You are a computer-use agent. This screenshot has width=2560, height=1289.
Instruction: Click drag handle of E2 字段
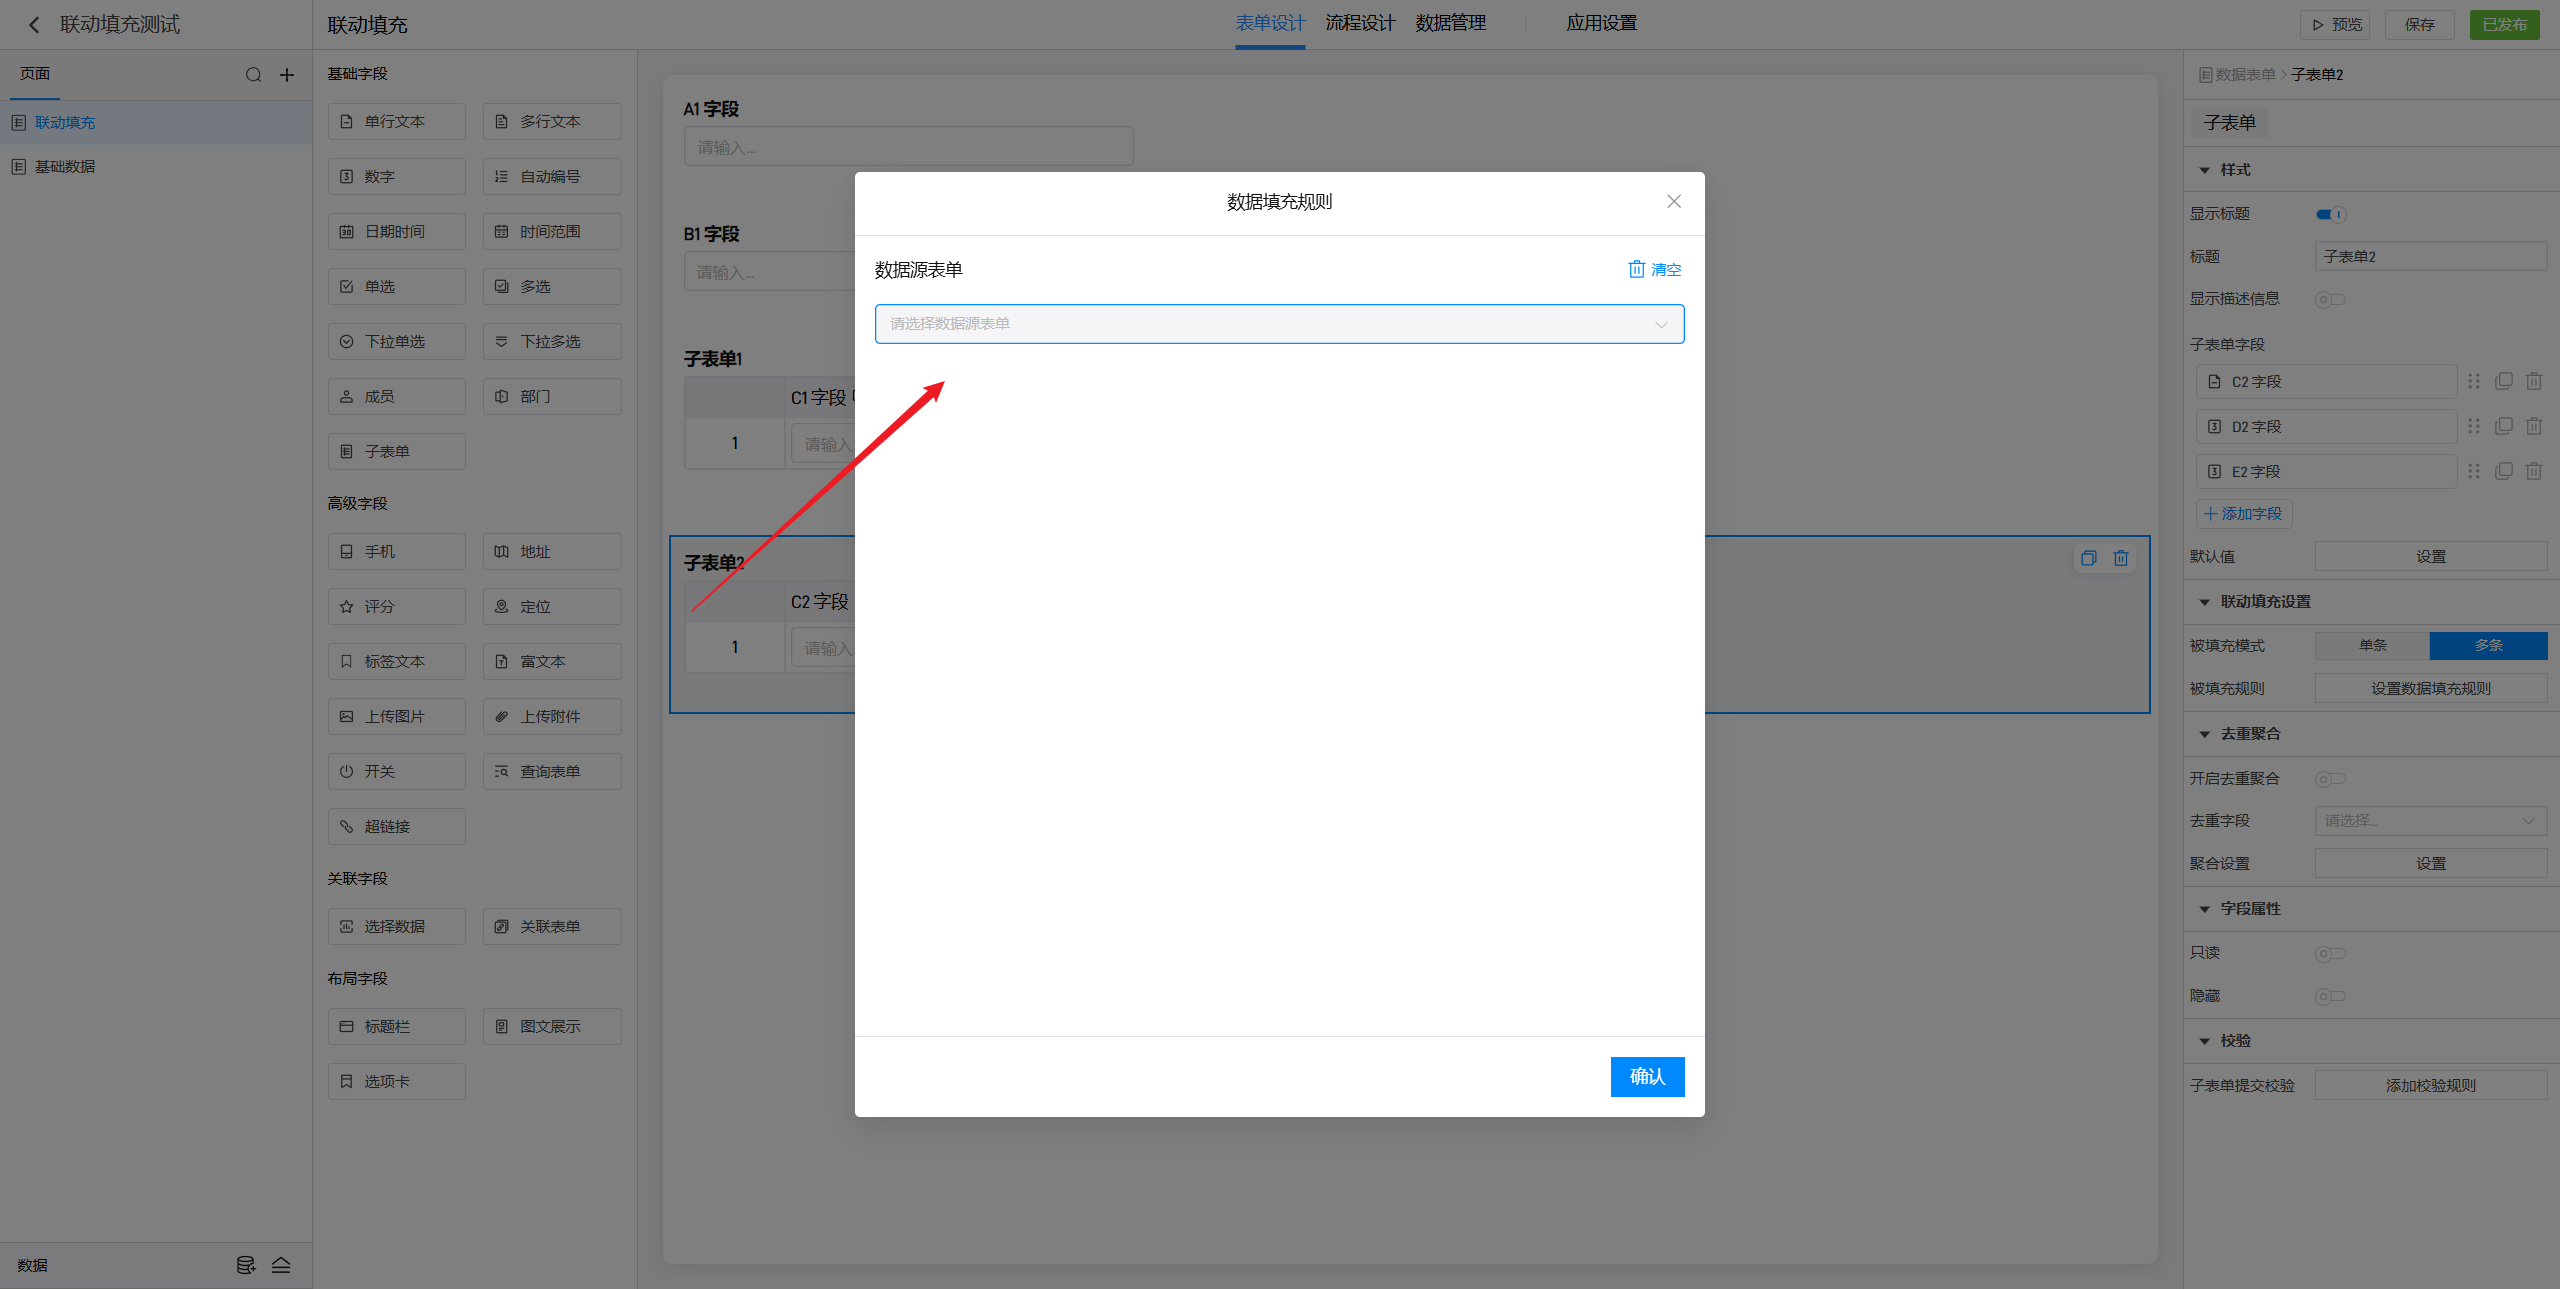pyautogui.click(x=2473, y=472)
